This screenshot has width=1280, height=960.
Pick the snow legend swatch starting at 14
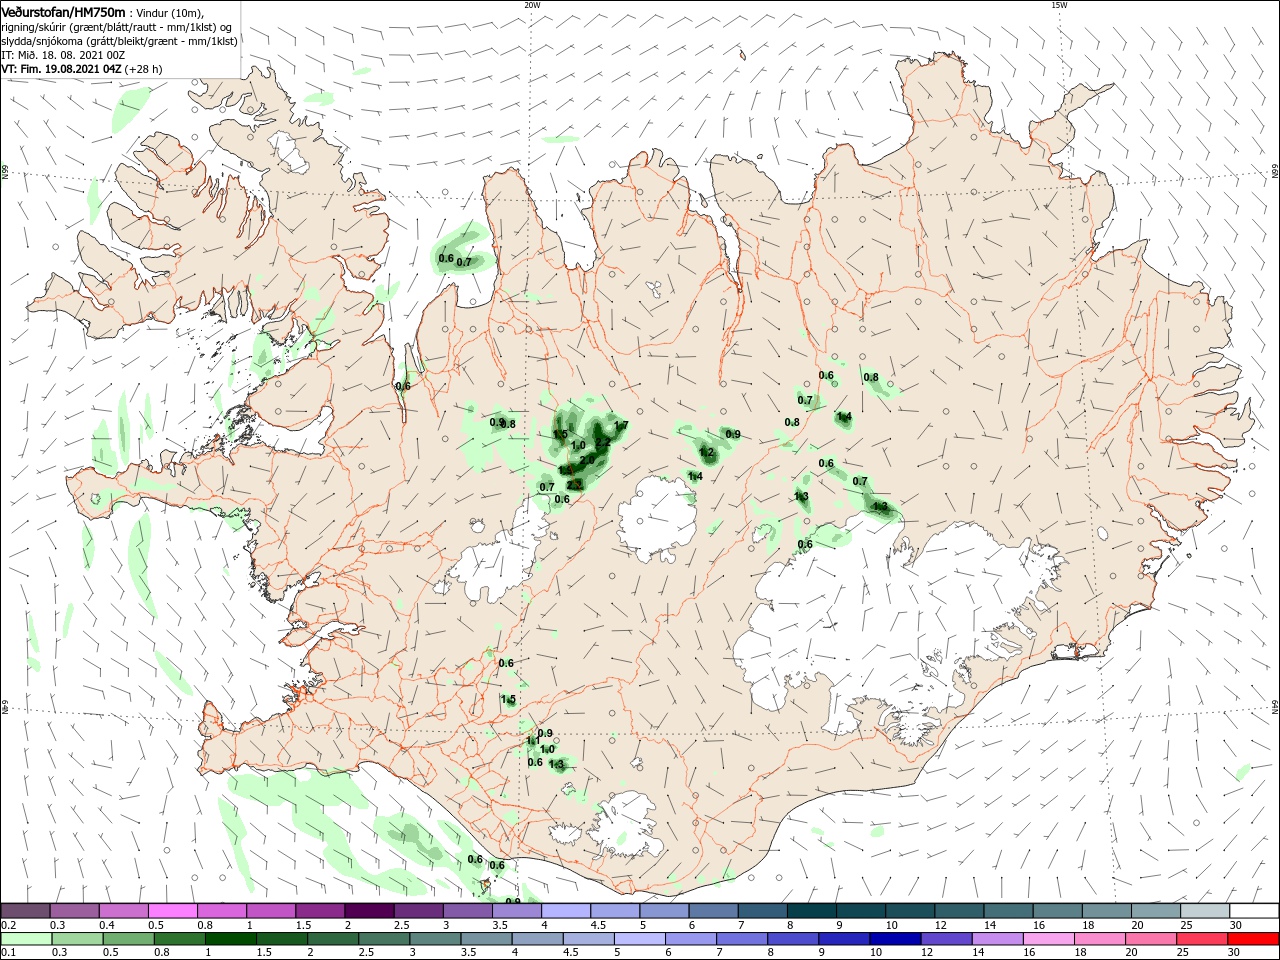(x=1009, y=911)
